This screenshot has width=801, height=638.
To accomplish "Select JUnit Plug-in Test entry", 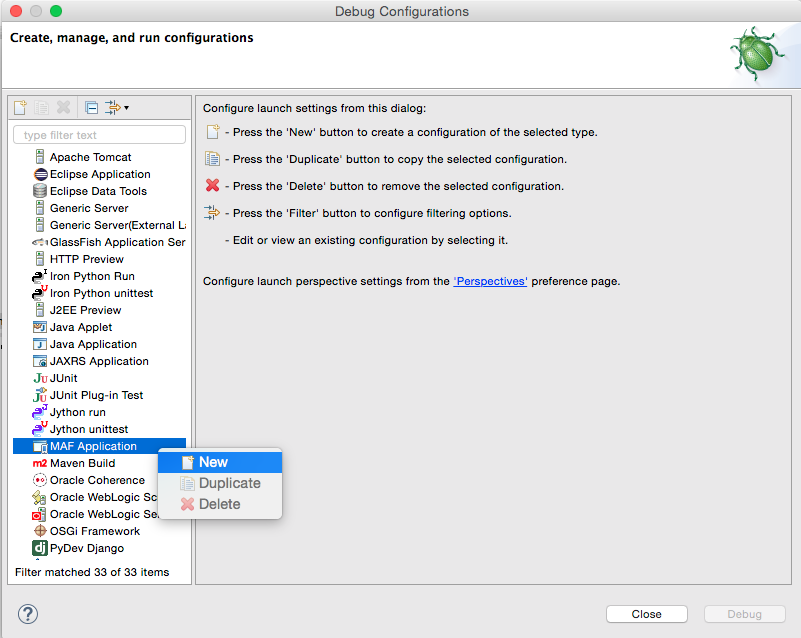I will point(97,395).
